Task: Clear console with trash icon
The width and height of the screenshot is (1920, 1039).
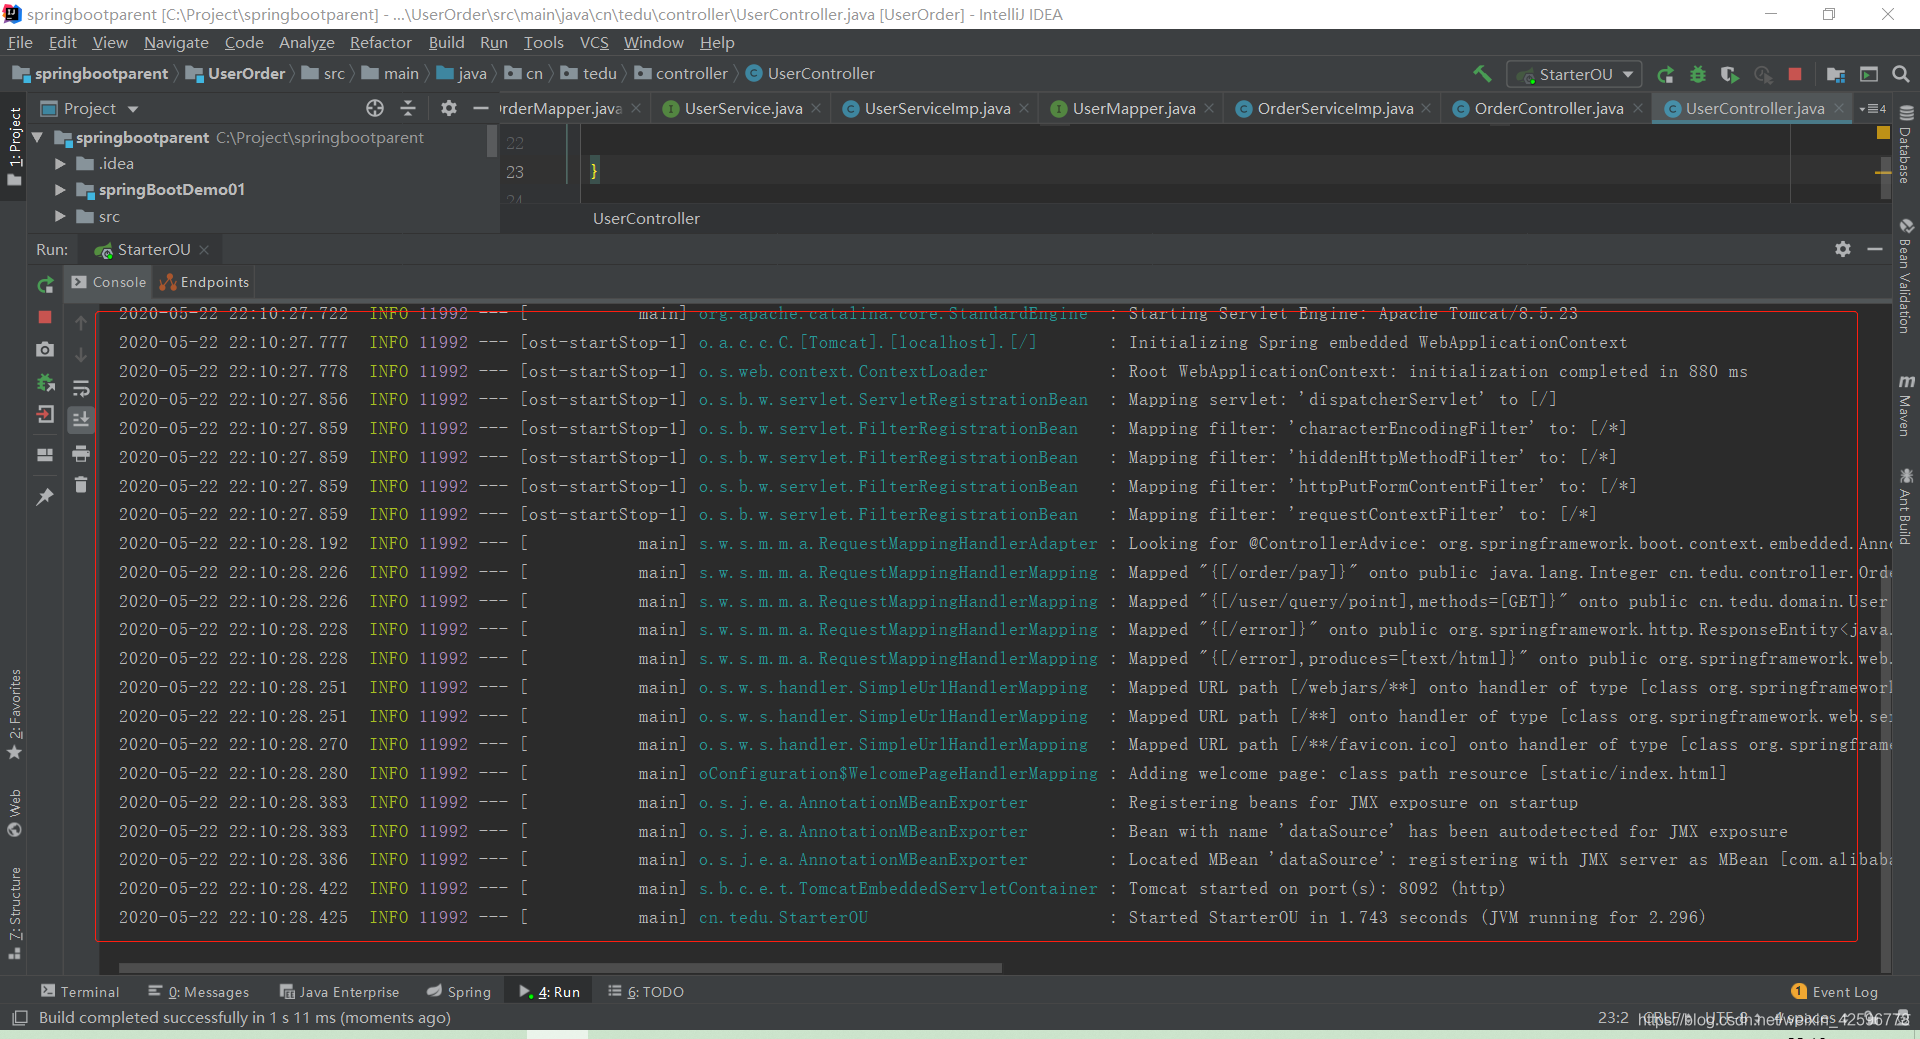Action: pyautogui.click(x=81, y=485)
